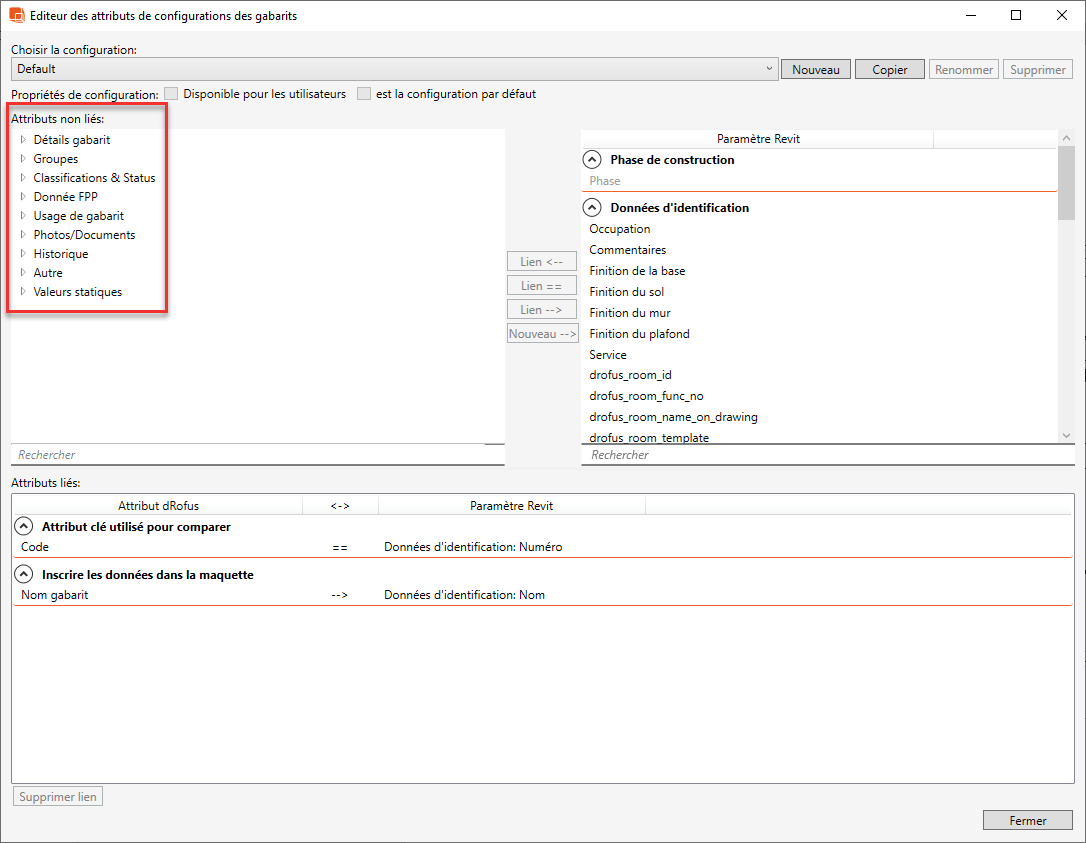Collapse Inscrire les données dans la maquette
Screen dimensions: 1086x843
click(23, 575)
